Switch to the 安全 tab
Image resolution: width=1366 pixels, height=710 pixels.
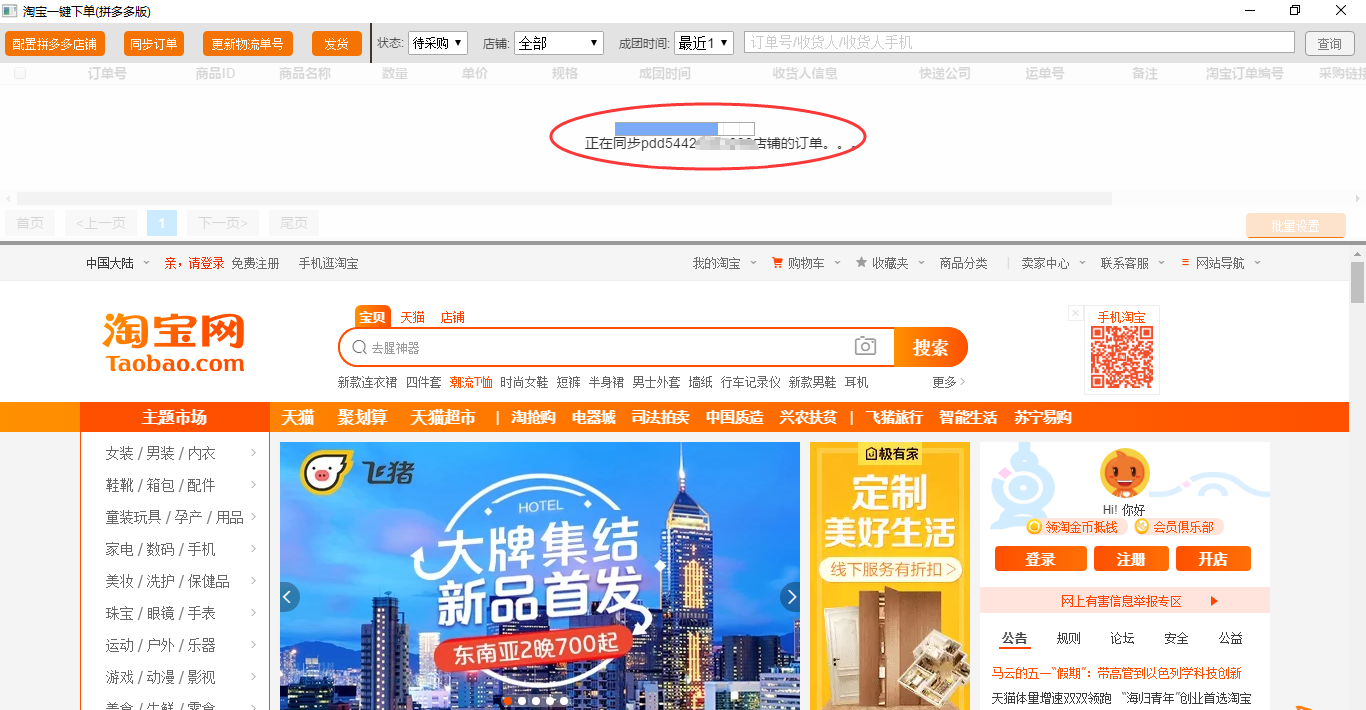coord(1176,638)
